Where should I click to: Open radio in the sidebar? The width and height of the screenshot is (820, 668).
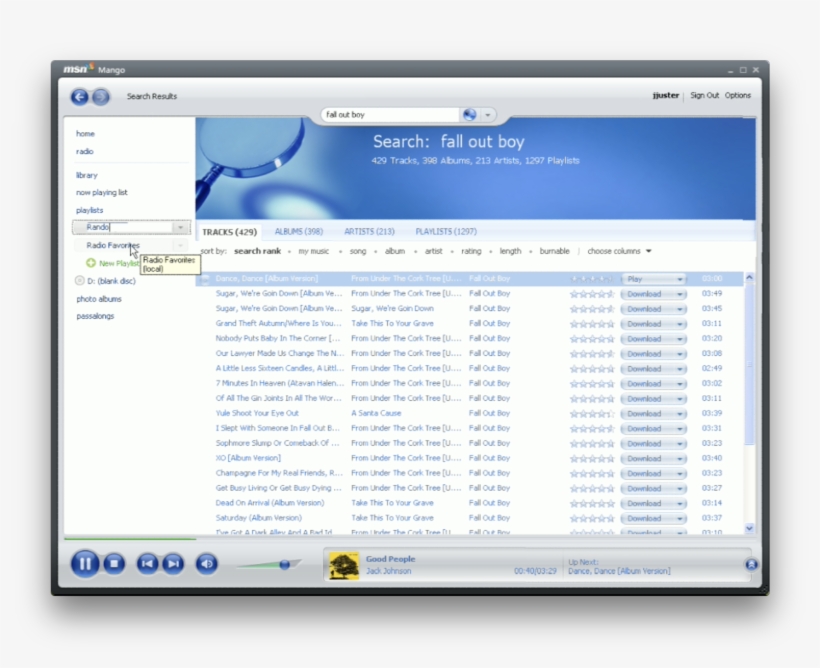coord(85,152)
